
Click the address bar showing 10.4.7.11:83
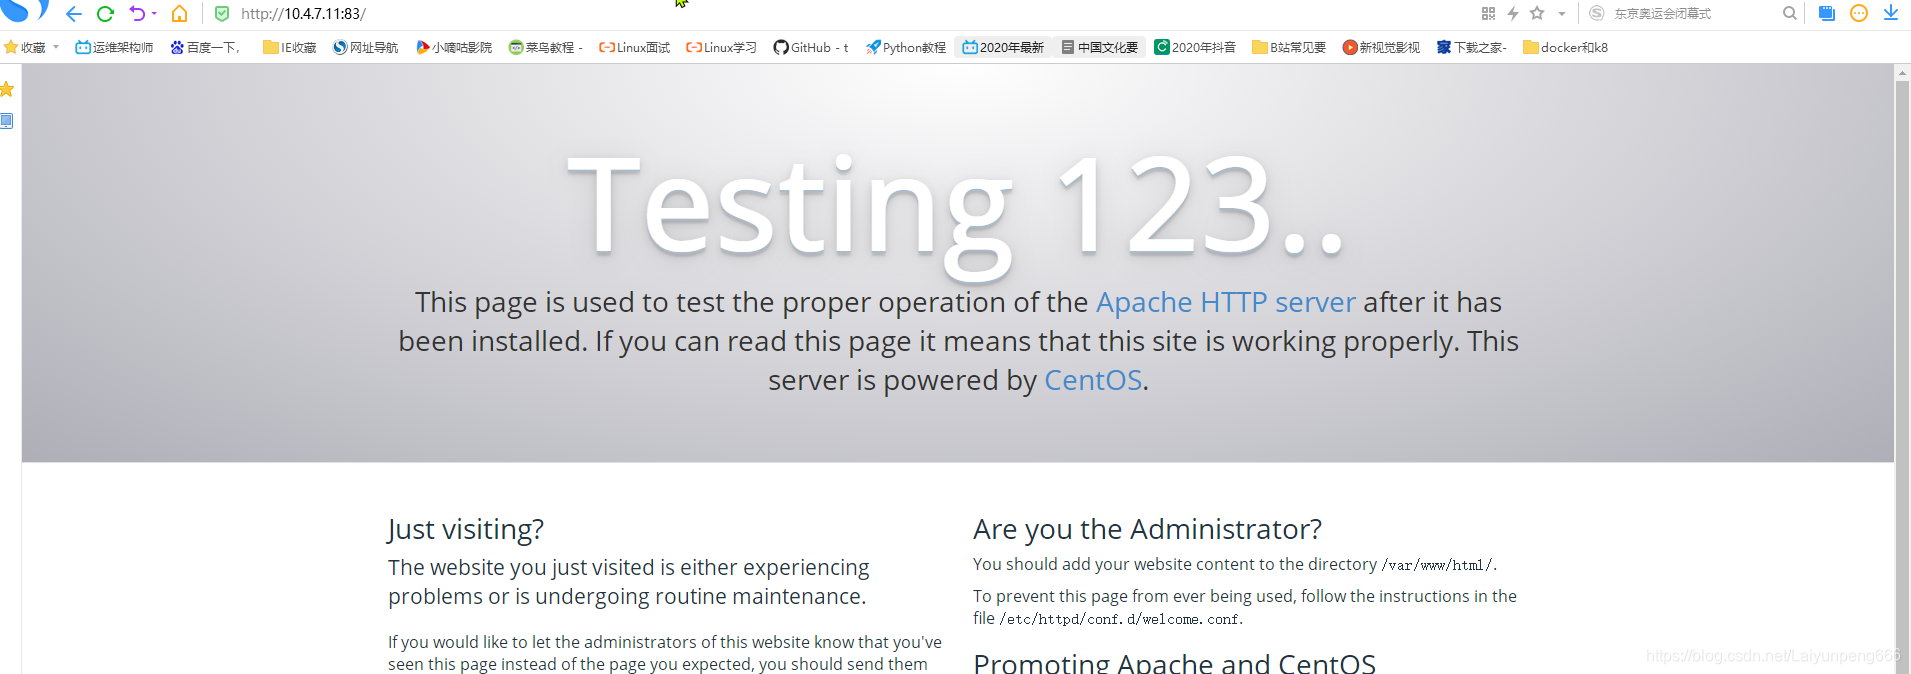303,14
